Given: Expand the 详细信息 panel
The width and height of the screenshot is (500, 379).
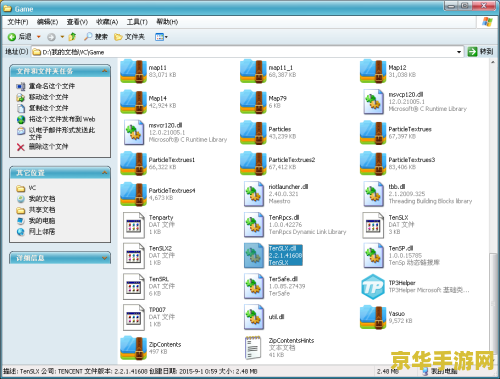Looking at the screenshot, I should (105, 258).
